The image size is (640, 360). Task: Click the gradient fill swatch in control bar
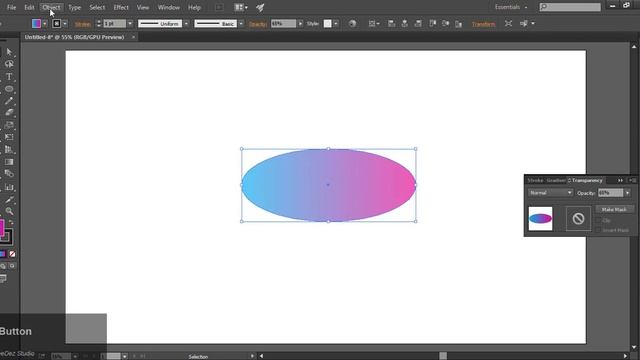pyautogui.click(x=37, y=24)
